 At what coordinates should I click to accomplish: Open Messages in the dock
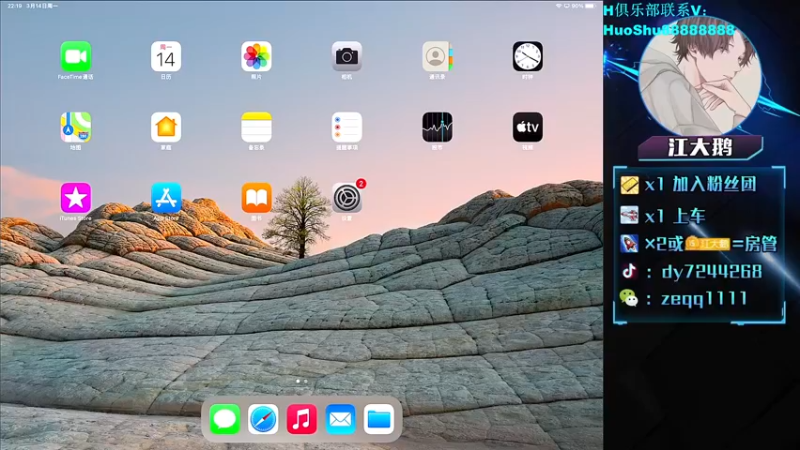pyautogui.click(x=224, y=419)
